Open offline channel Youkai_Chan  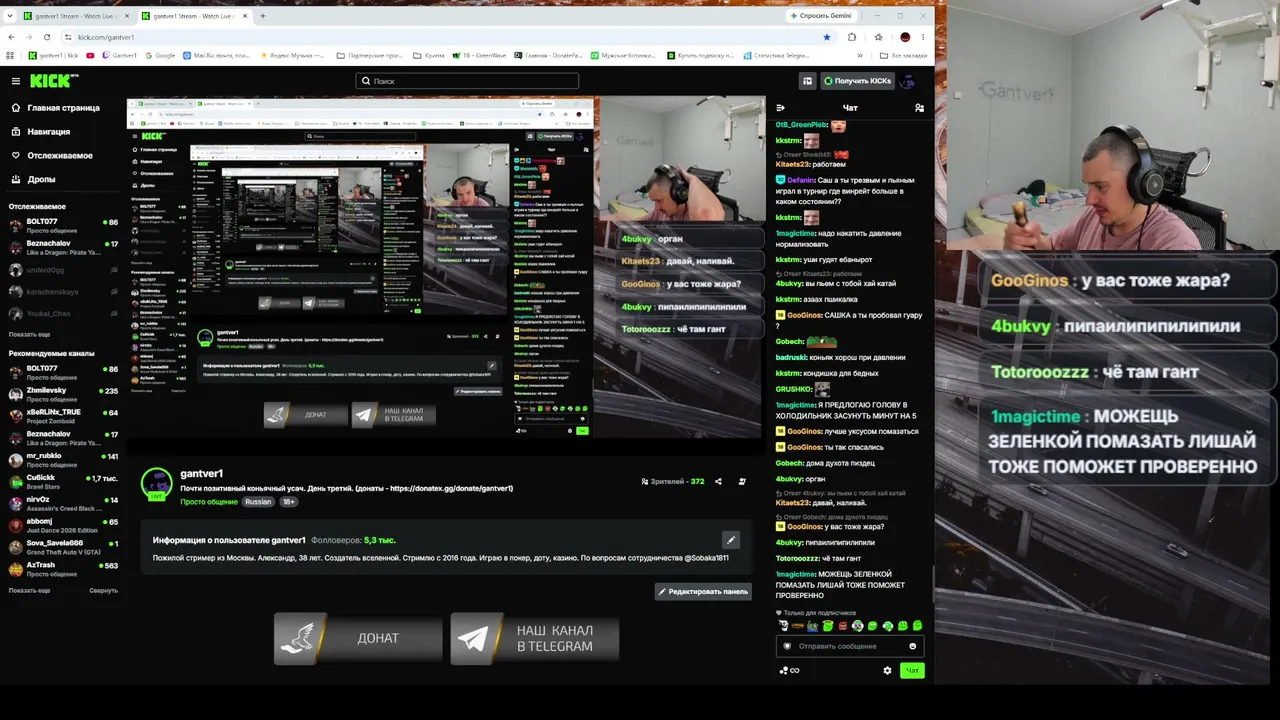(63, 314)
